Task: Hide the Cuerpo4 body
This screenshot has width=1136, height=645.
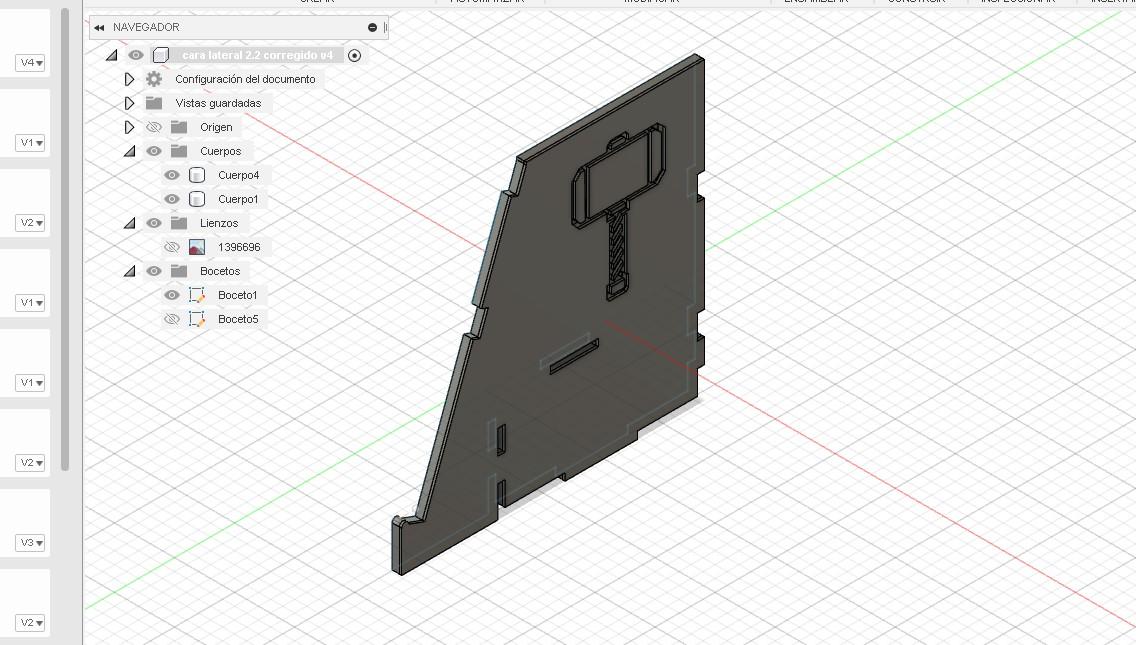Action: (x=171, y=175)
